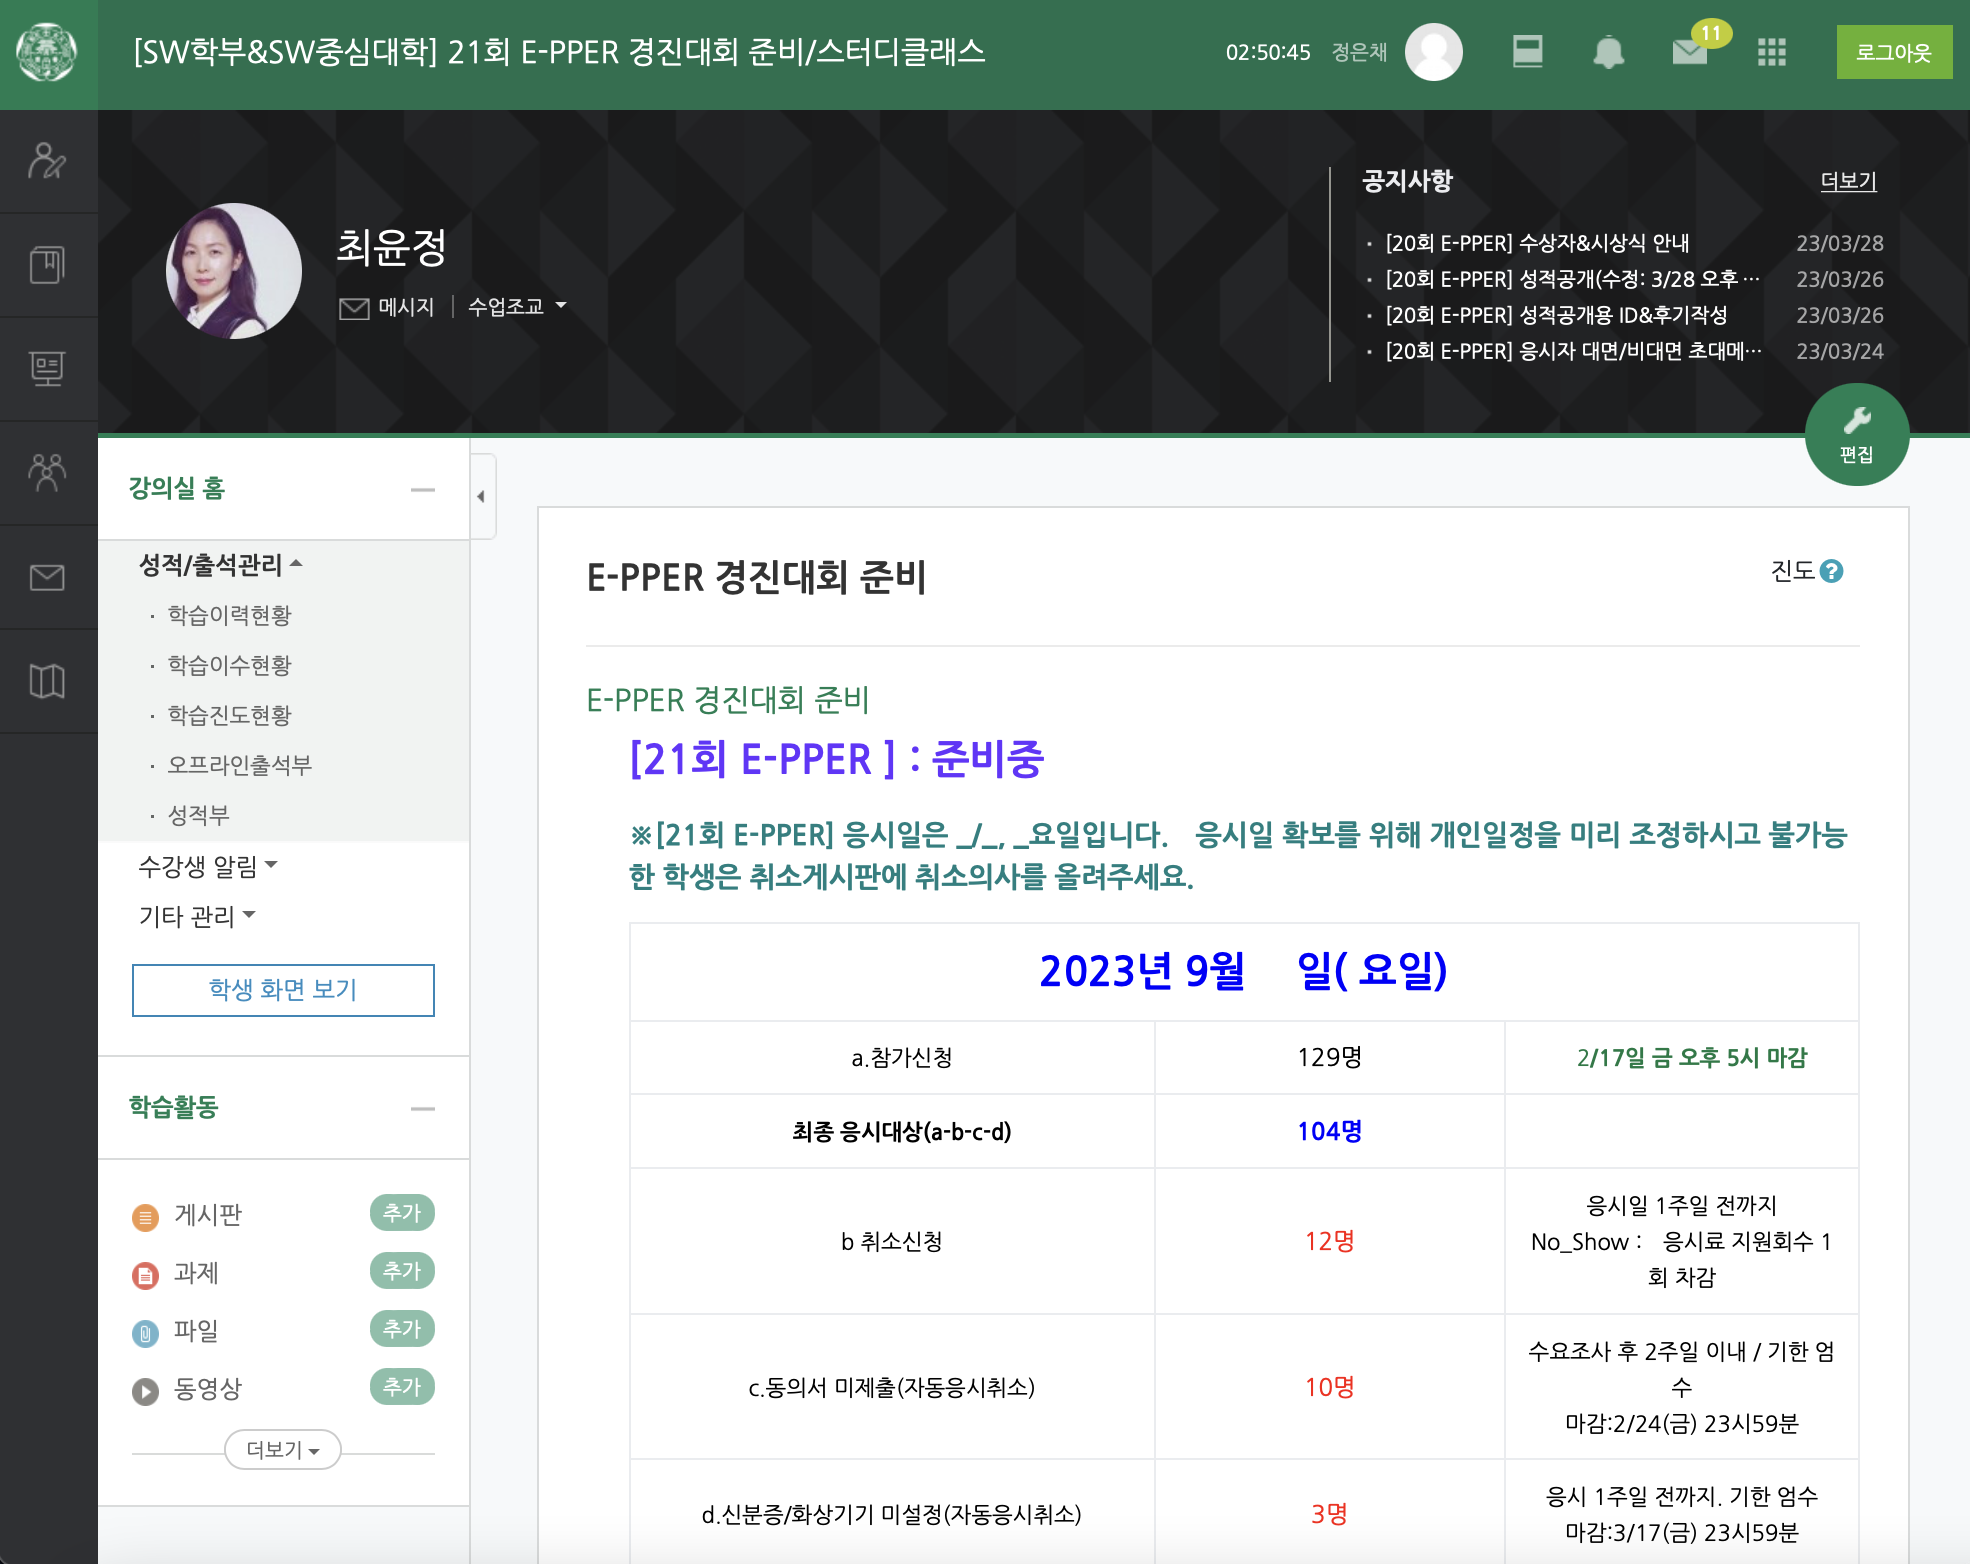The height and width of the screenshot is (1564, 1970).
Task: Expand the 수강생 알림 menu
Action: point(207,866)
